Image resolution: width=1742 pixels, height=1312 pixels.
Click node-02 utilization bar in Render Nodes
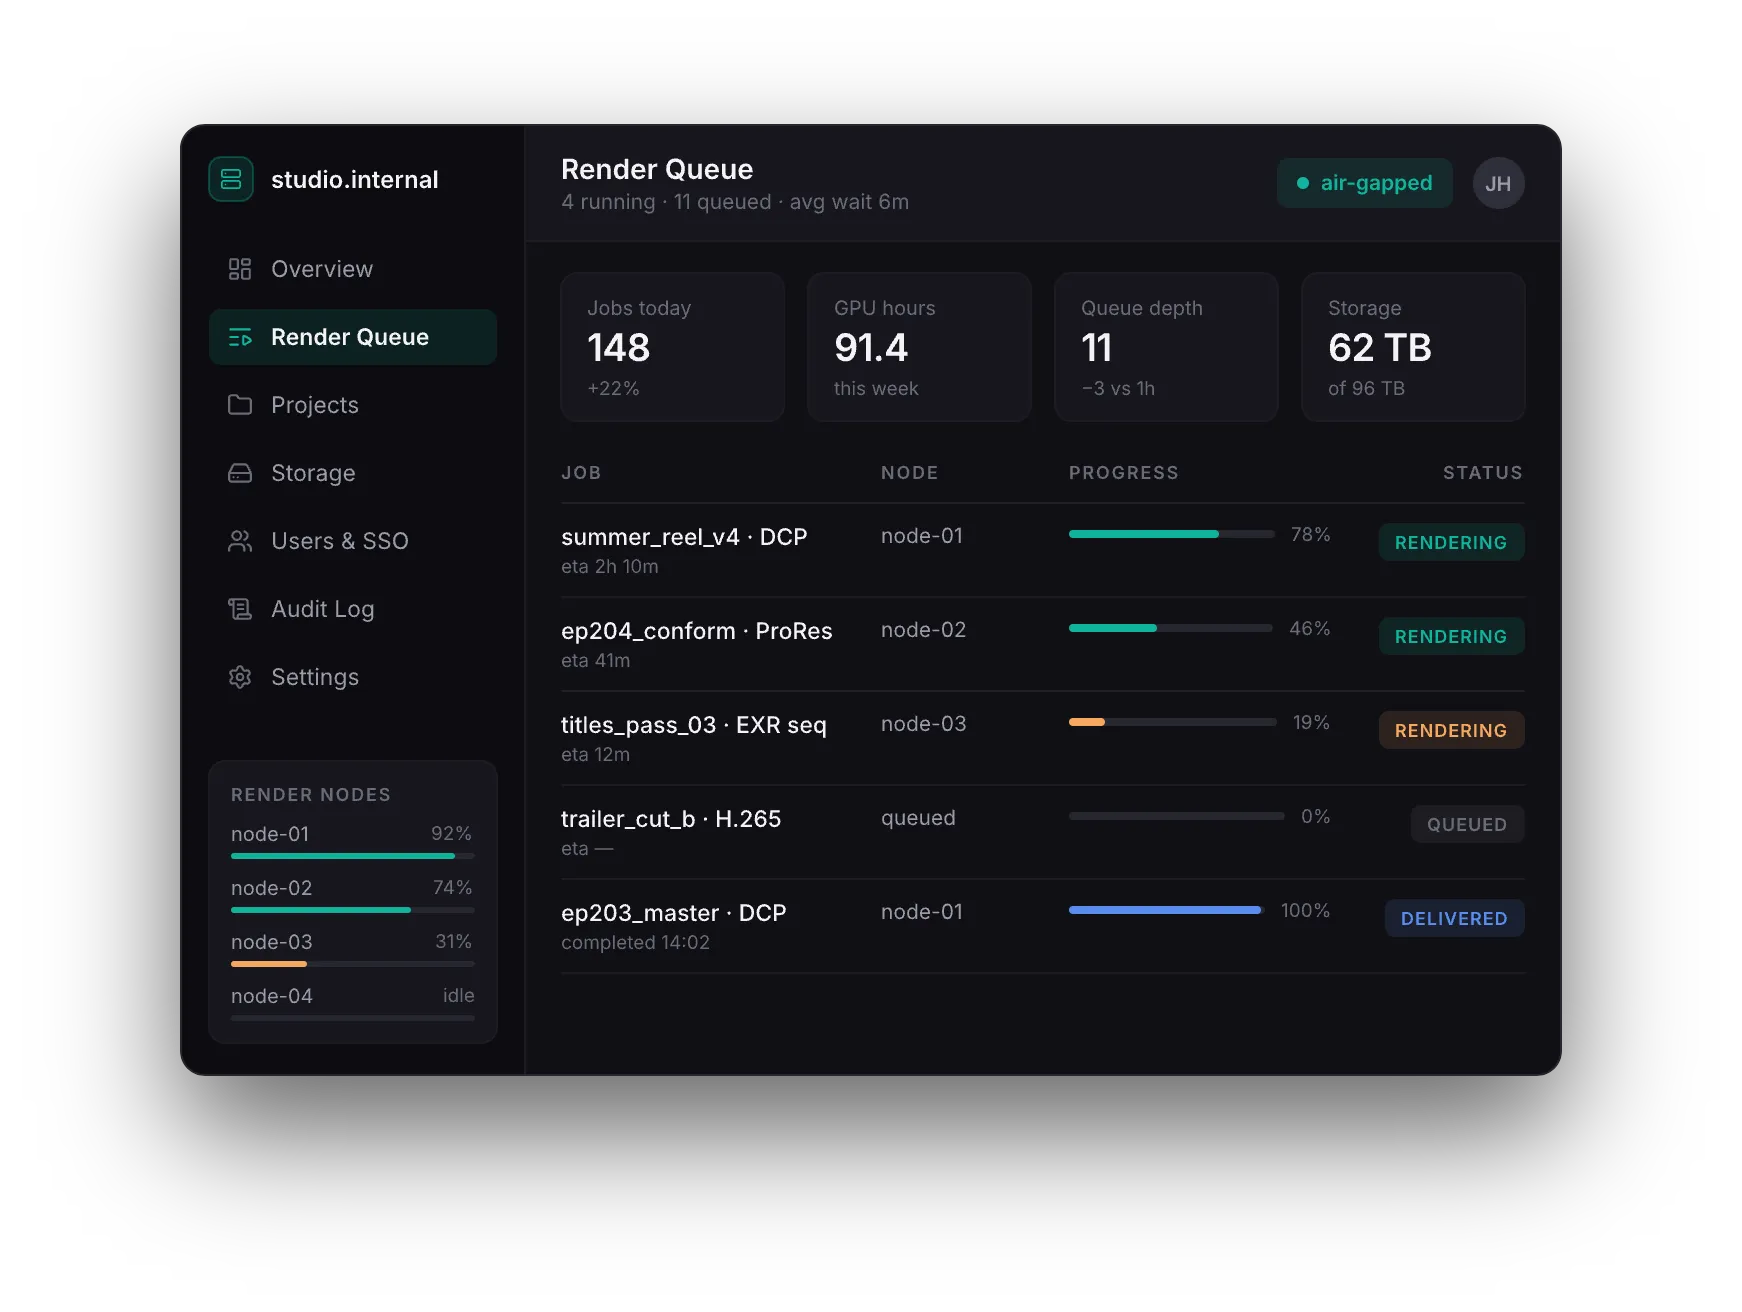pyautogui.click(x=353, y=910)
